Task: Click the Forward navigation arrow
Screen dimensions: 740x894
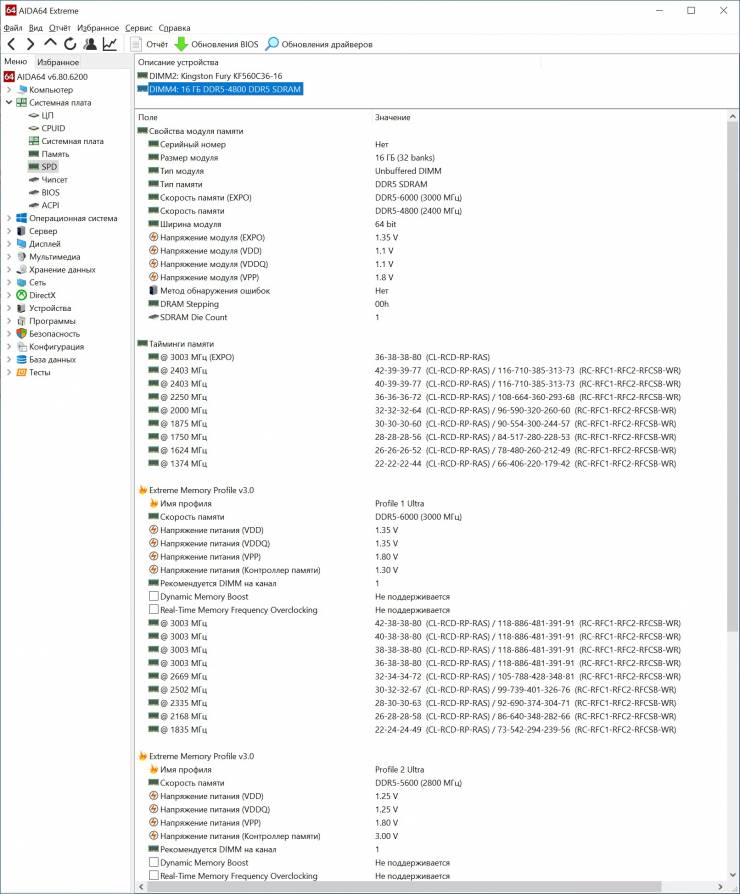Action: pos(30,44)
